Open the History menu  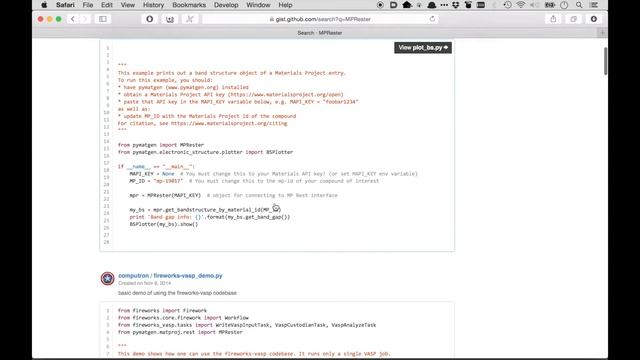(x=153, y=5)
